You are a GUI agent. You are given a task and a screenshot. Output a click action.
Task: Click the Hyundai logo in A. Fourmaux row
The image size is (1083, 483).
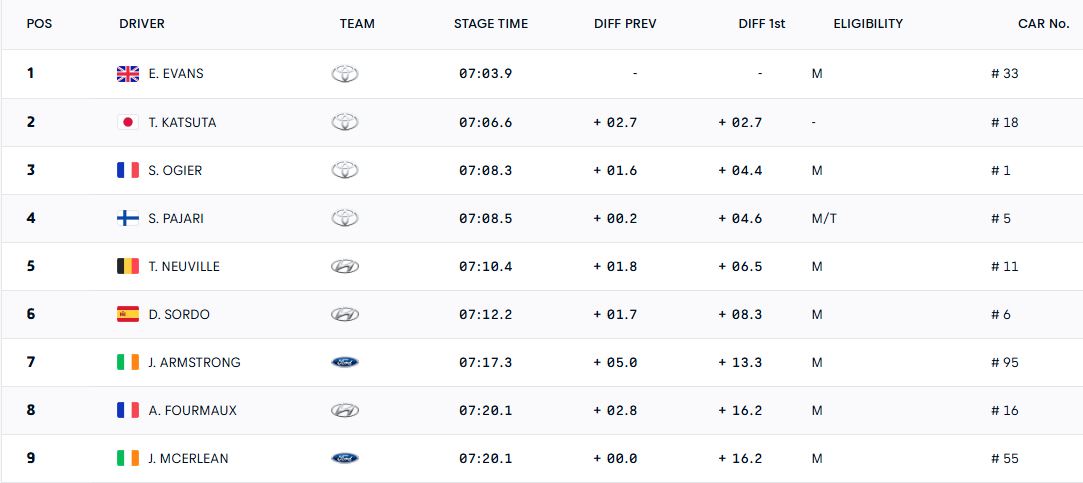click(x=345, y=410)
